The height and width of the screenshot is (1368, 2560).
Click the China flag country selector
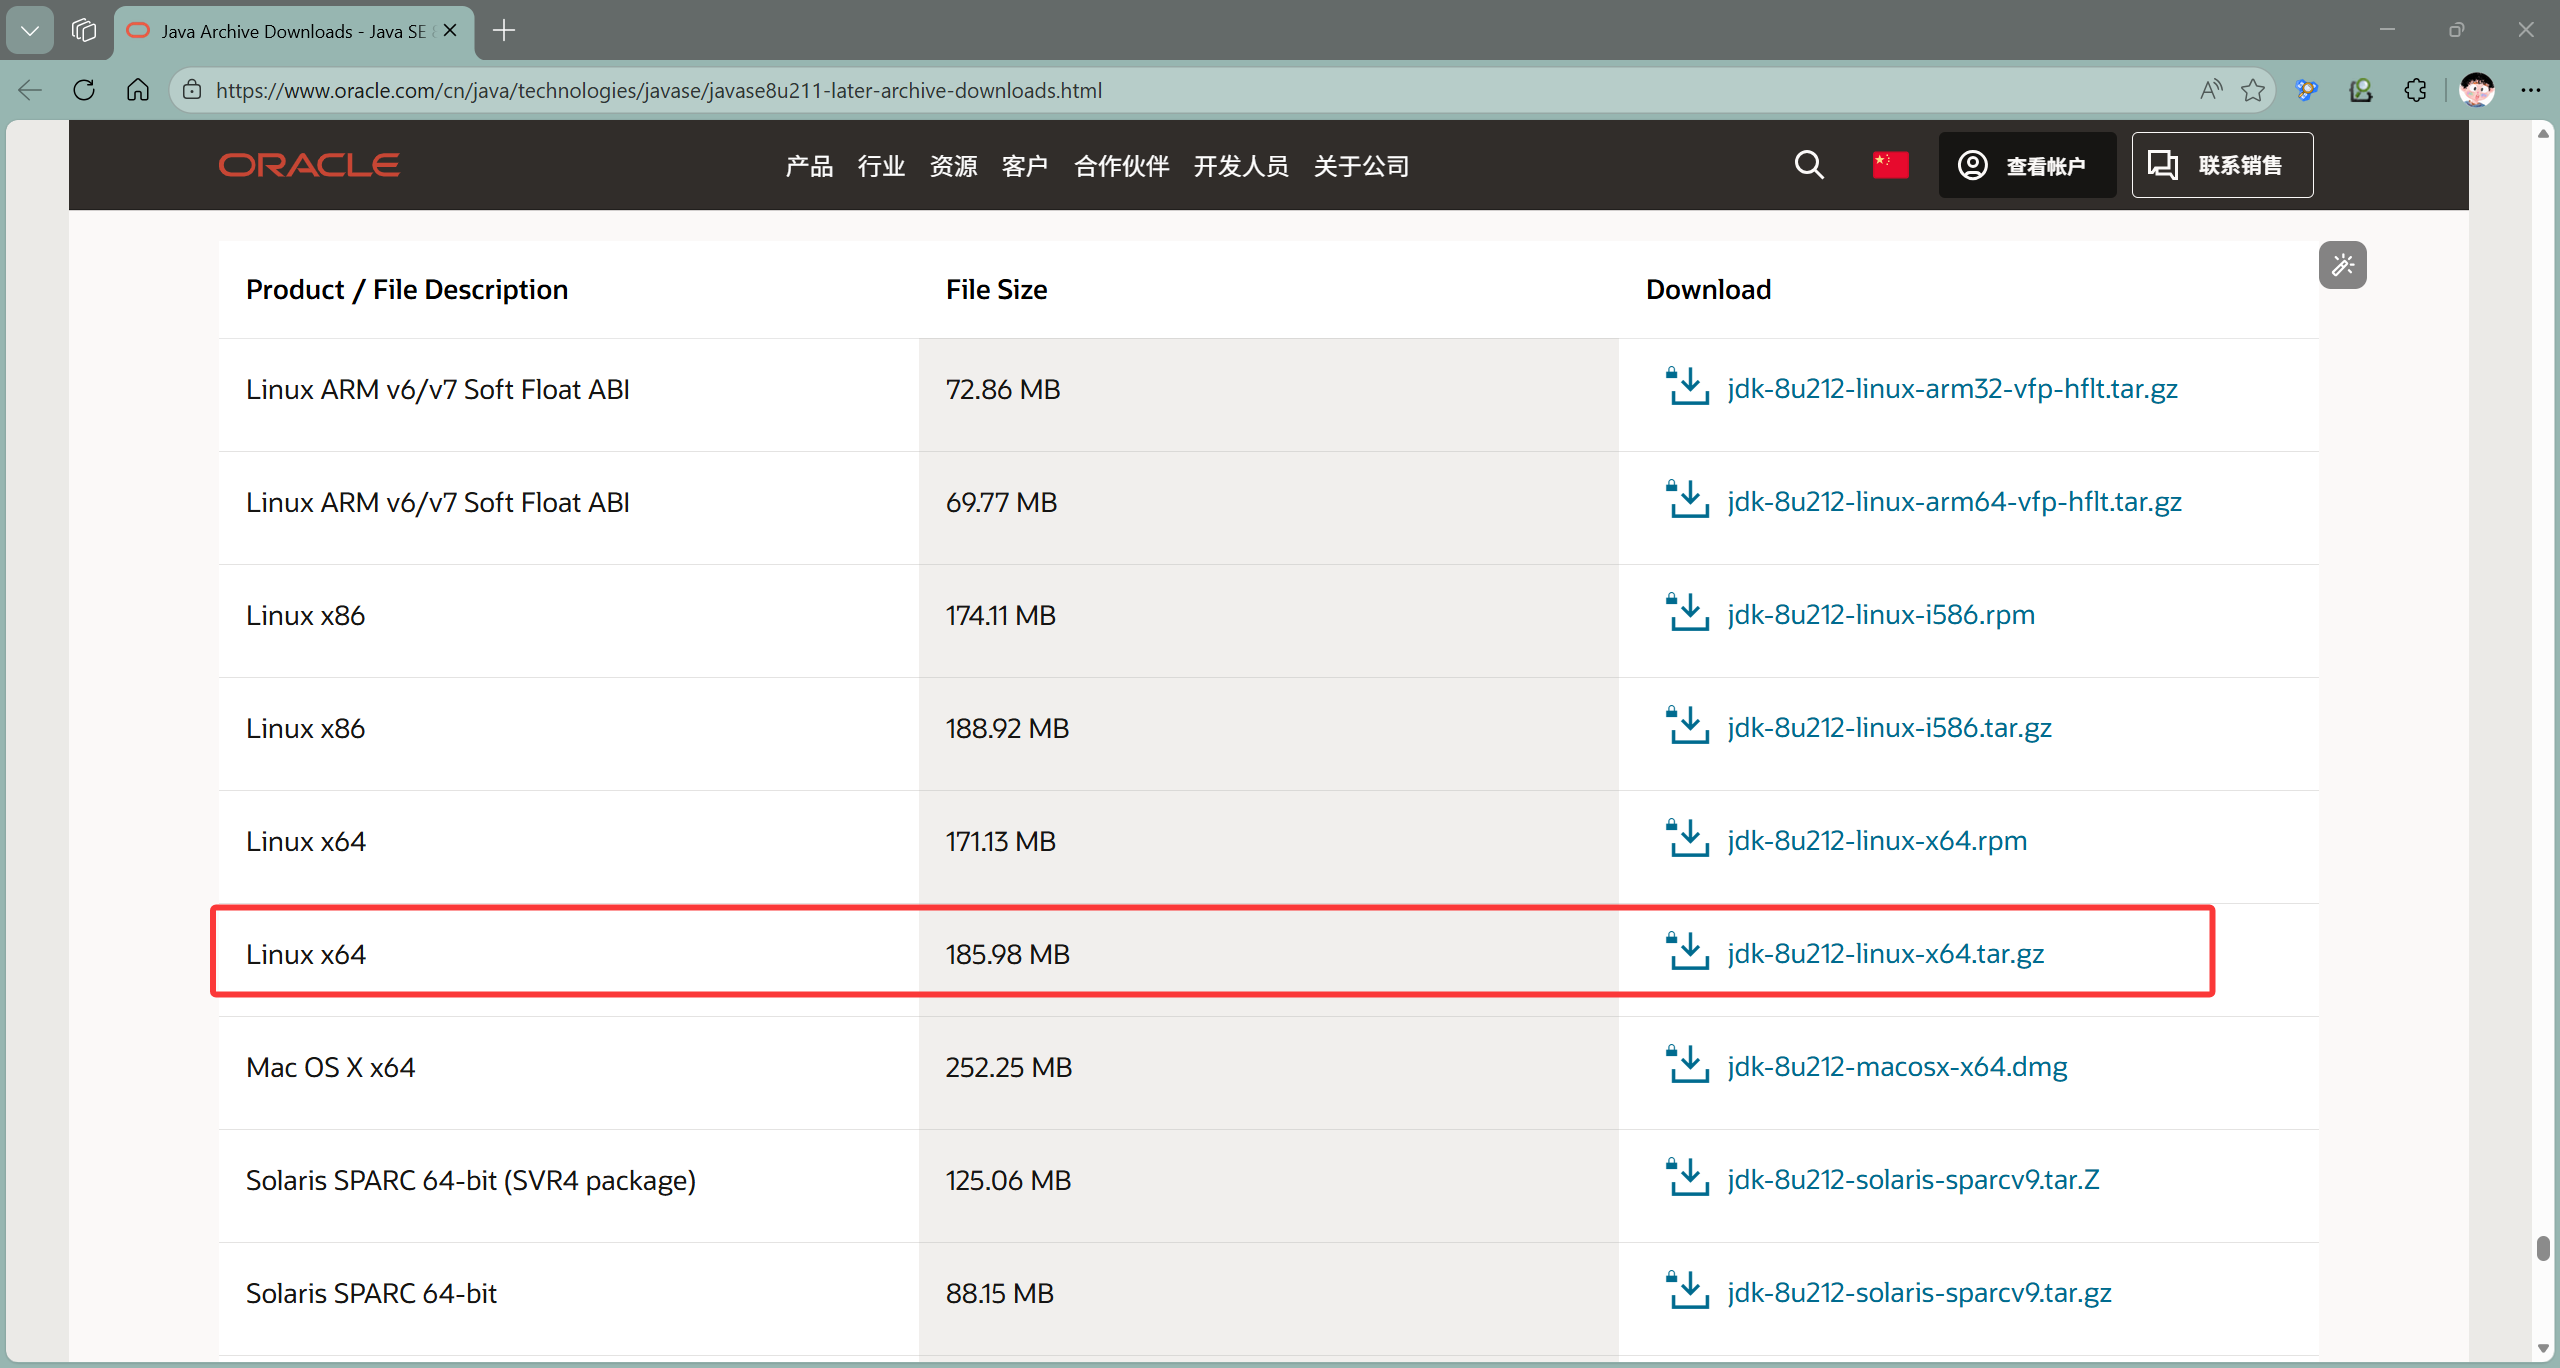pos(1890,165)
